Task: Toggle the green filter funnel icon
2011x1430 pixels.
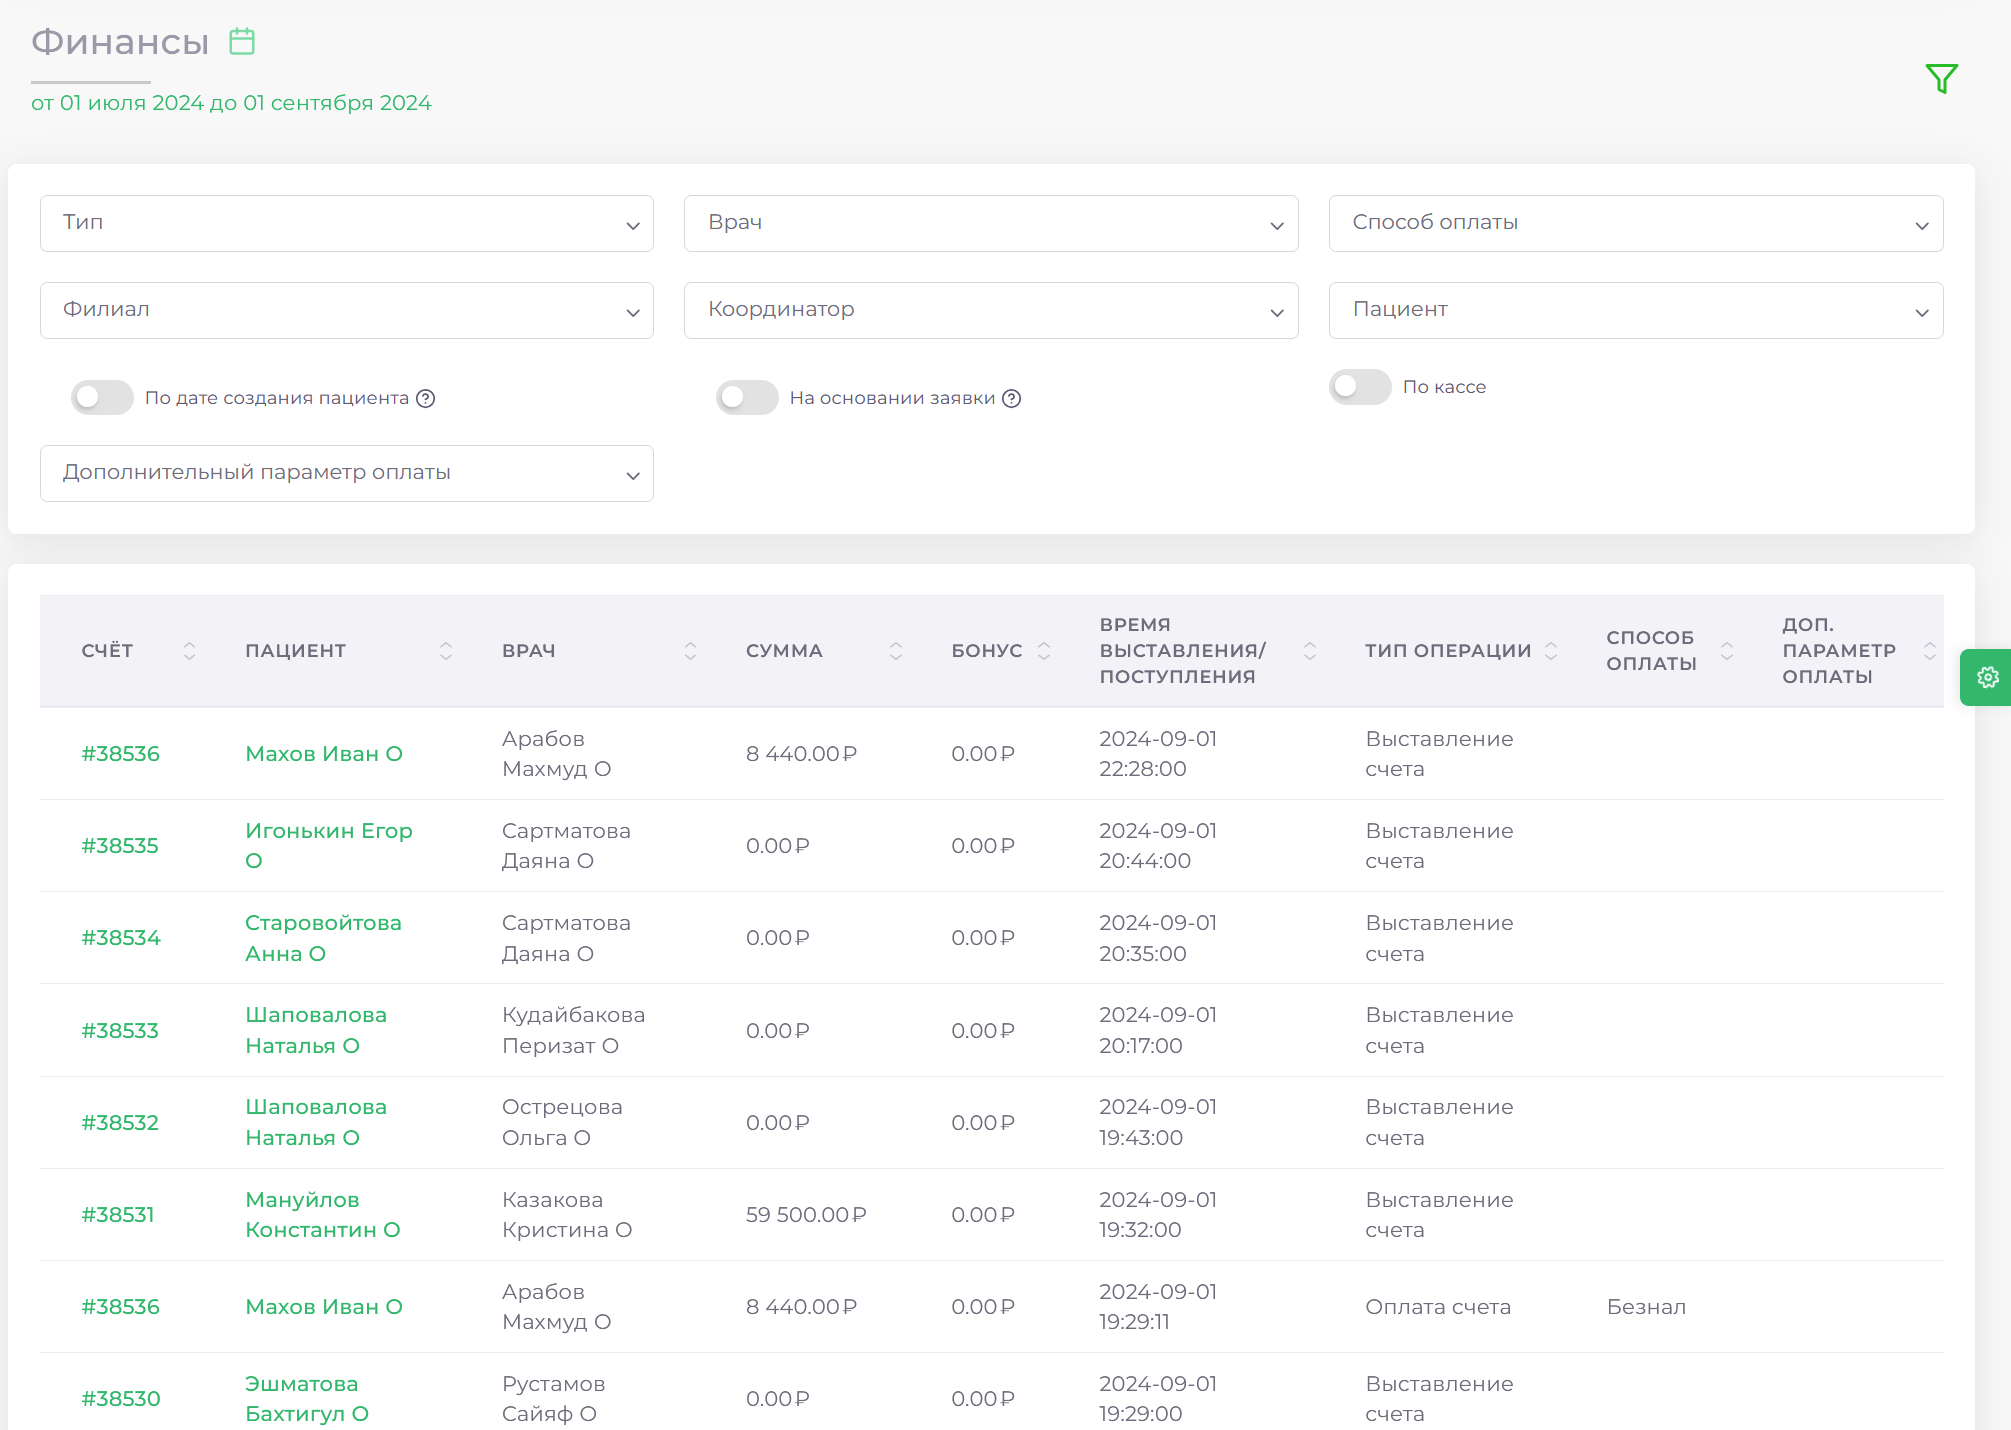Action: pyautogui.click(x=1941, y=78)
